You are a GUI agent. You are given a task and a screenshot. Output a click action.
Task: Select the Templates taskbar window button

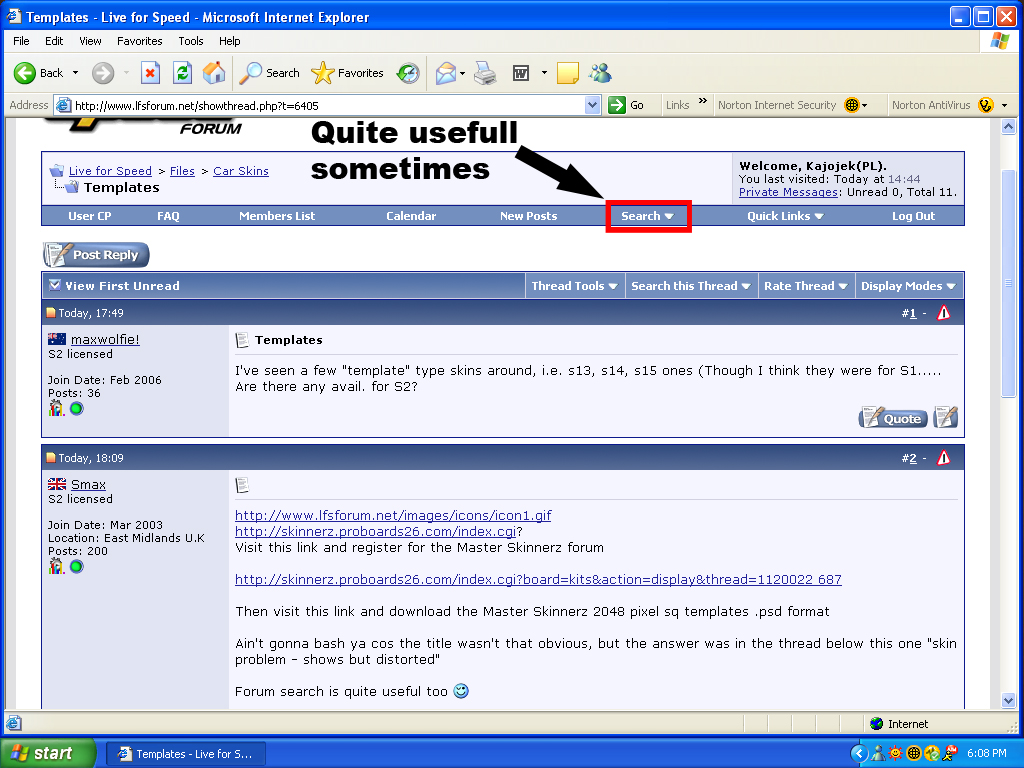(x=185, y=754)
